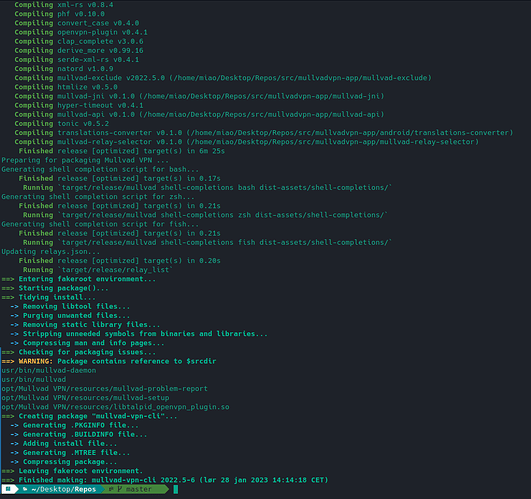Screen dimensions: 531x499
Task: Click the Compiling tonic v0.5.2 line
Action: [62, 124]
